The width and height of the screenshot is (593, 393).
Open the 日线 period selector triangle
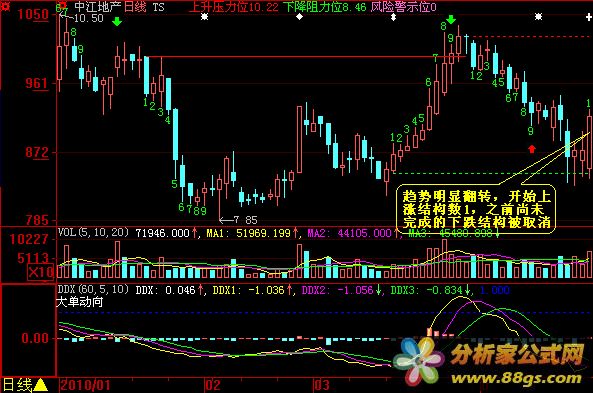40,385
